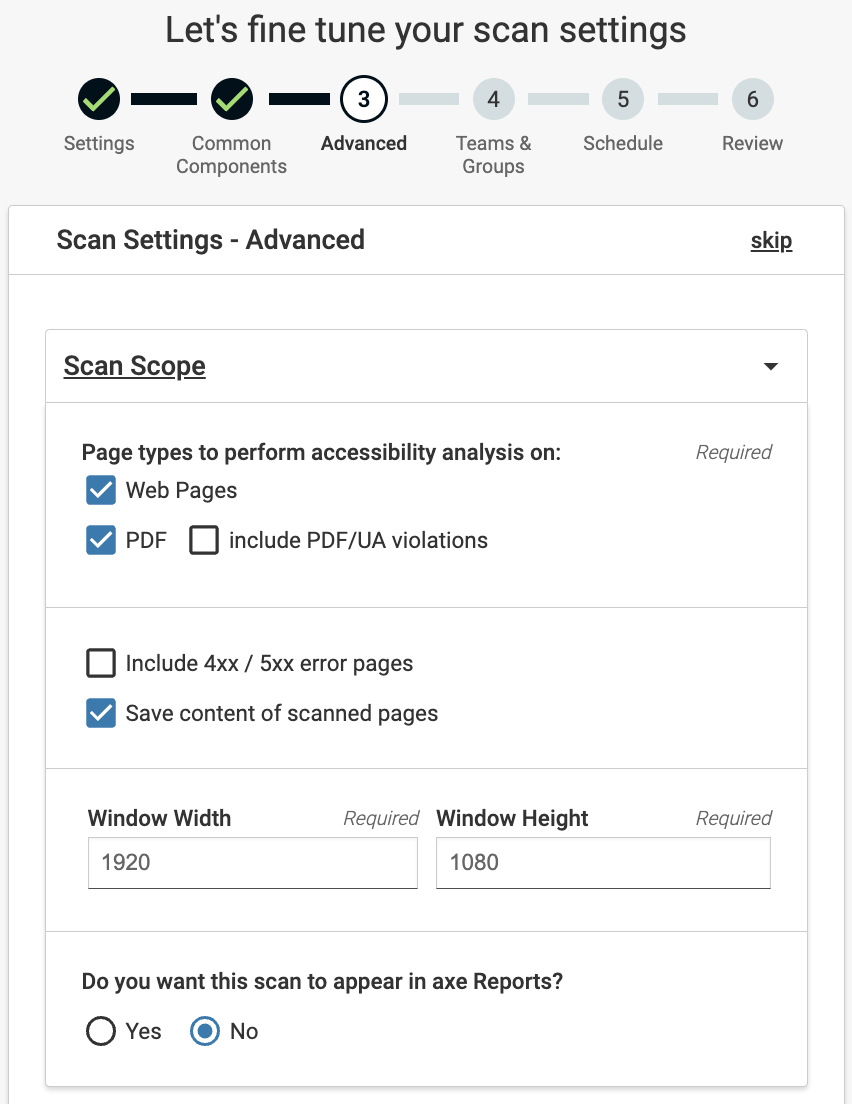The width and height of the screenshot is (852, 1104).
Task: Focus the Window Height input field
Action: point(603,862)
